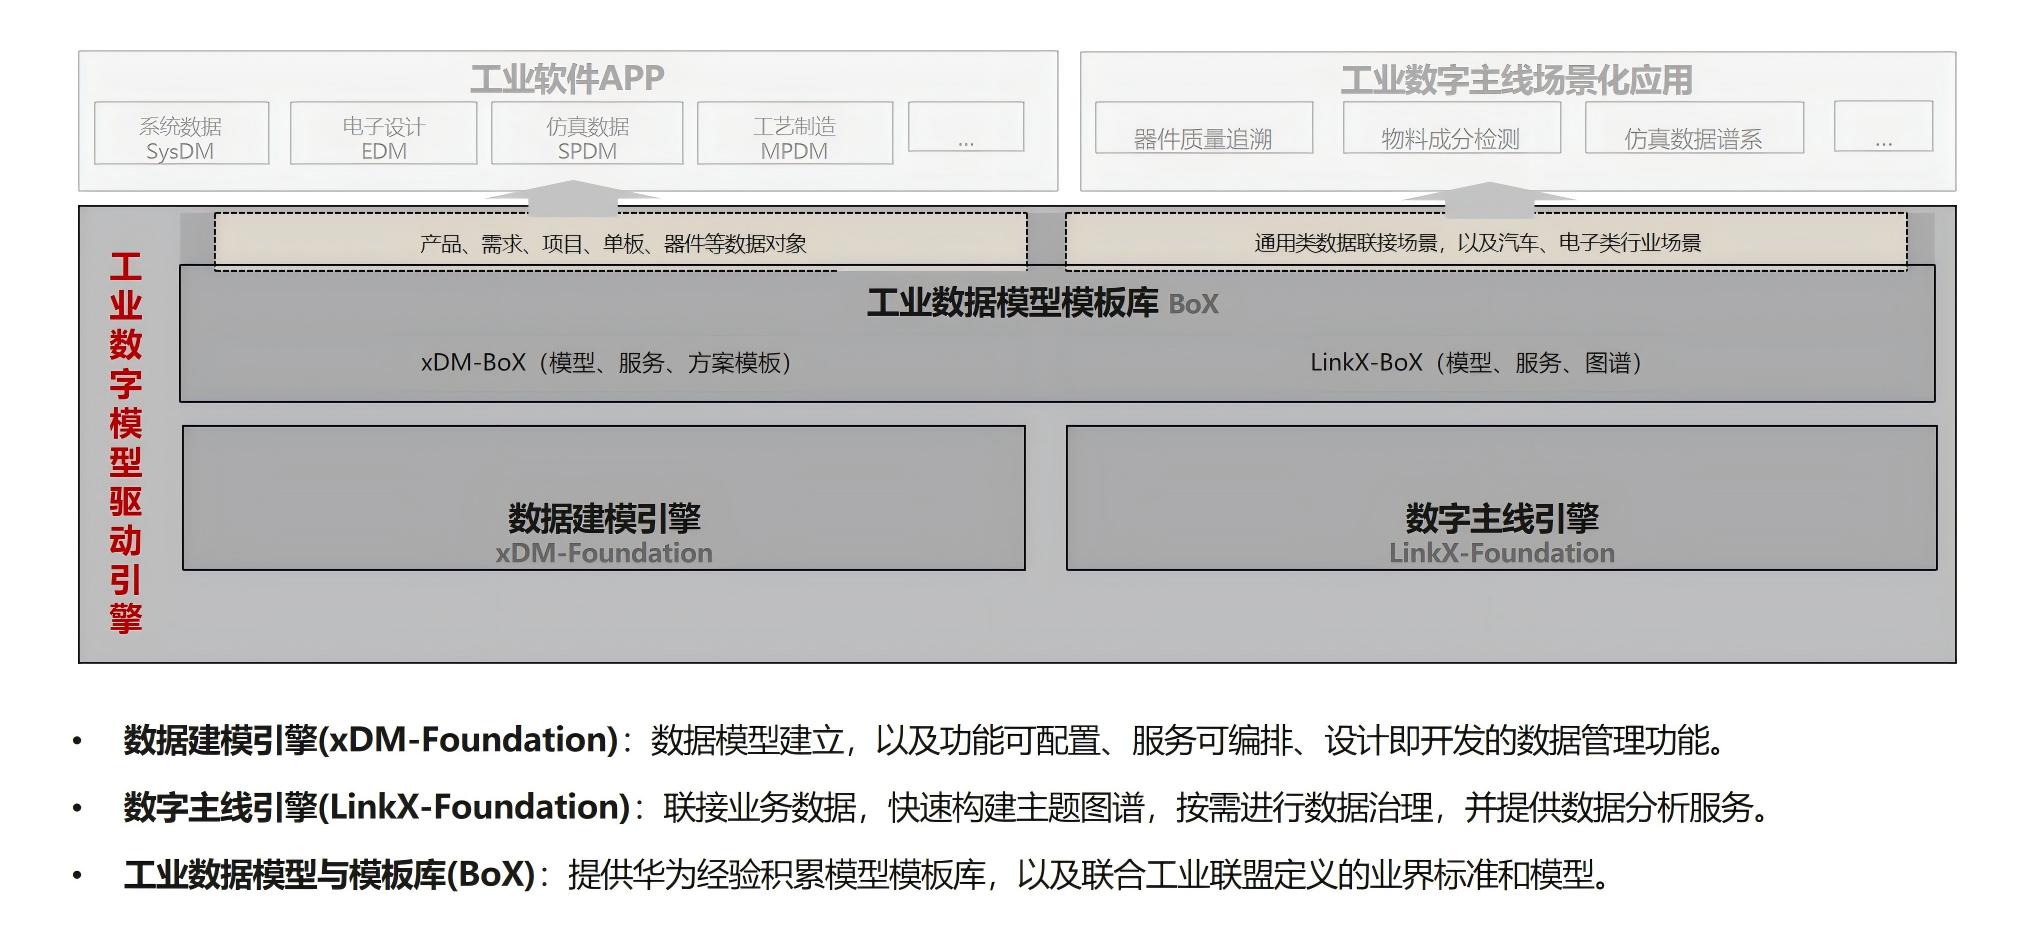Viewport: 2025px width, 925px height.
Task: Click the EDM 电子设计 module
Action: (385, 133)
